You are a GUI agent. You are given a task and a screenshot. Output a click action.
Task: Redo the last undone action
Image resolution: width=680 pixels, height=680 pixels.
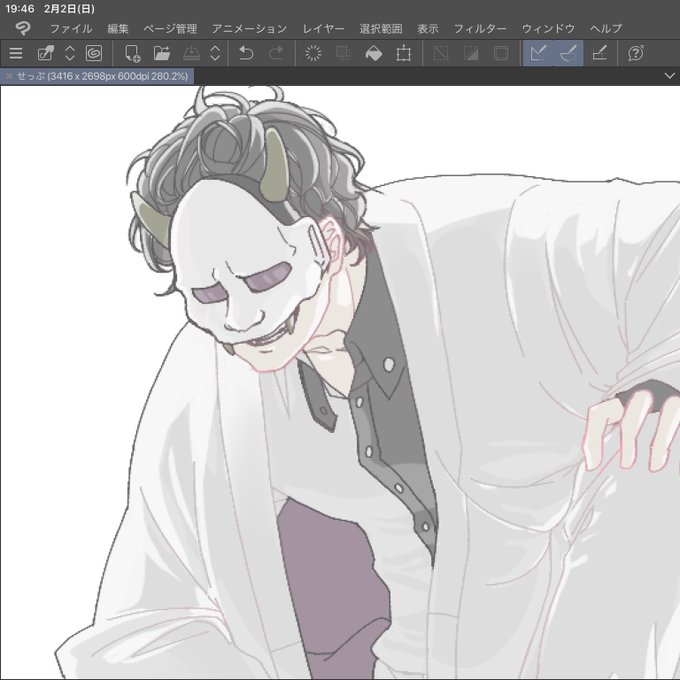[276, 53]
